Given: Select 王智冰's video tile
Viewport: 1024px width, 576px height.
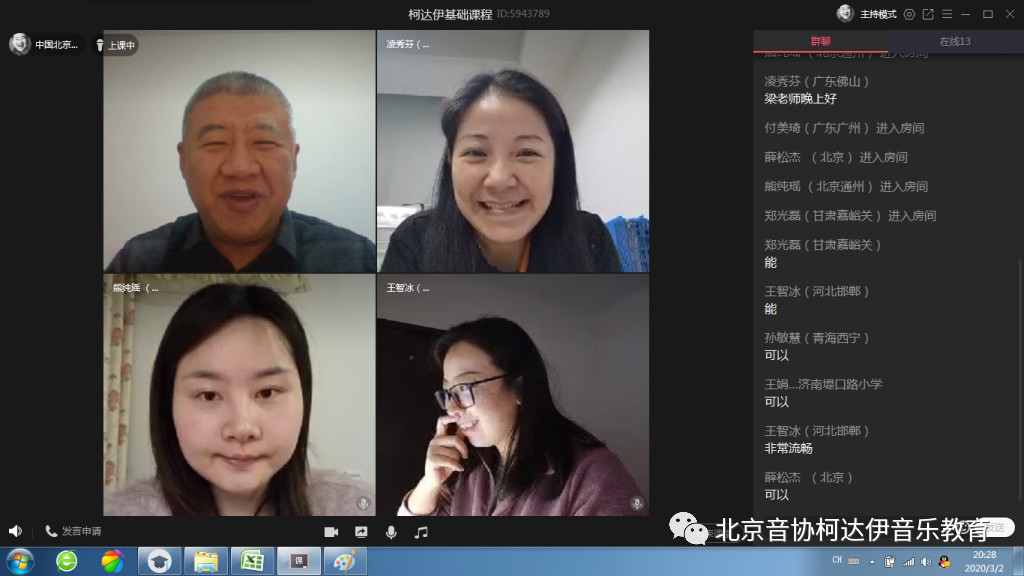Looking at the screenshot, I should (x=513, y=395).
